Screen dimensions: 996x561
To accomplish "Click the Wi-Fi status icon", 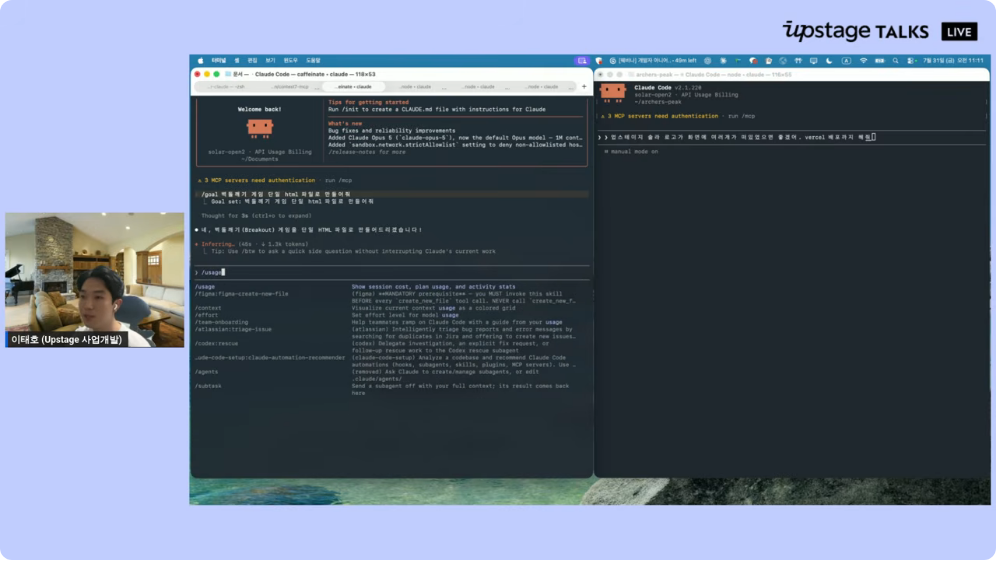I will (863, 61).
